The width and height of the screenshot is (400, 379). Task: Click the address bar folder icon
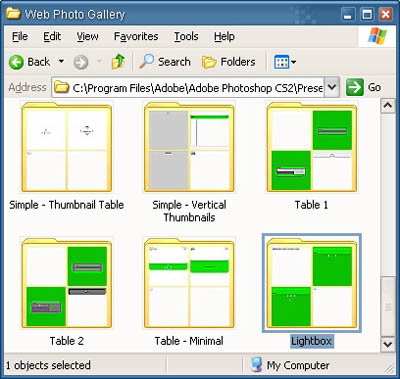point(61,87)
